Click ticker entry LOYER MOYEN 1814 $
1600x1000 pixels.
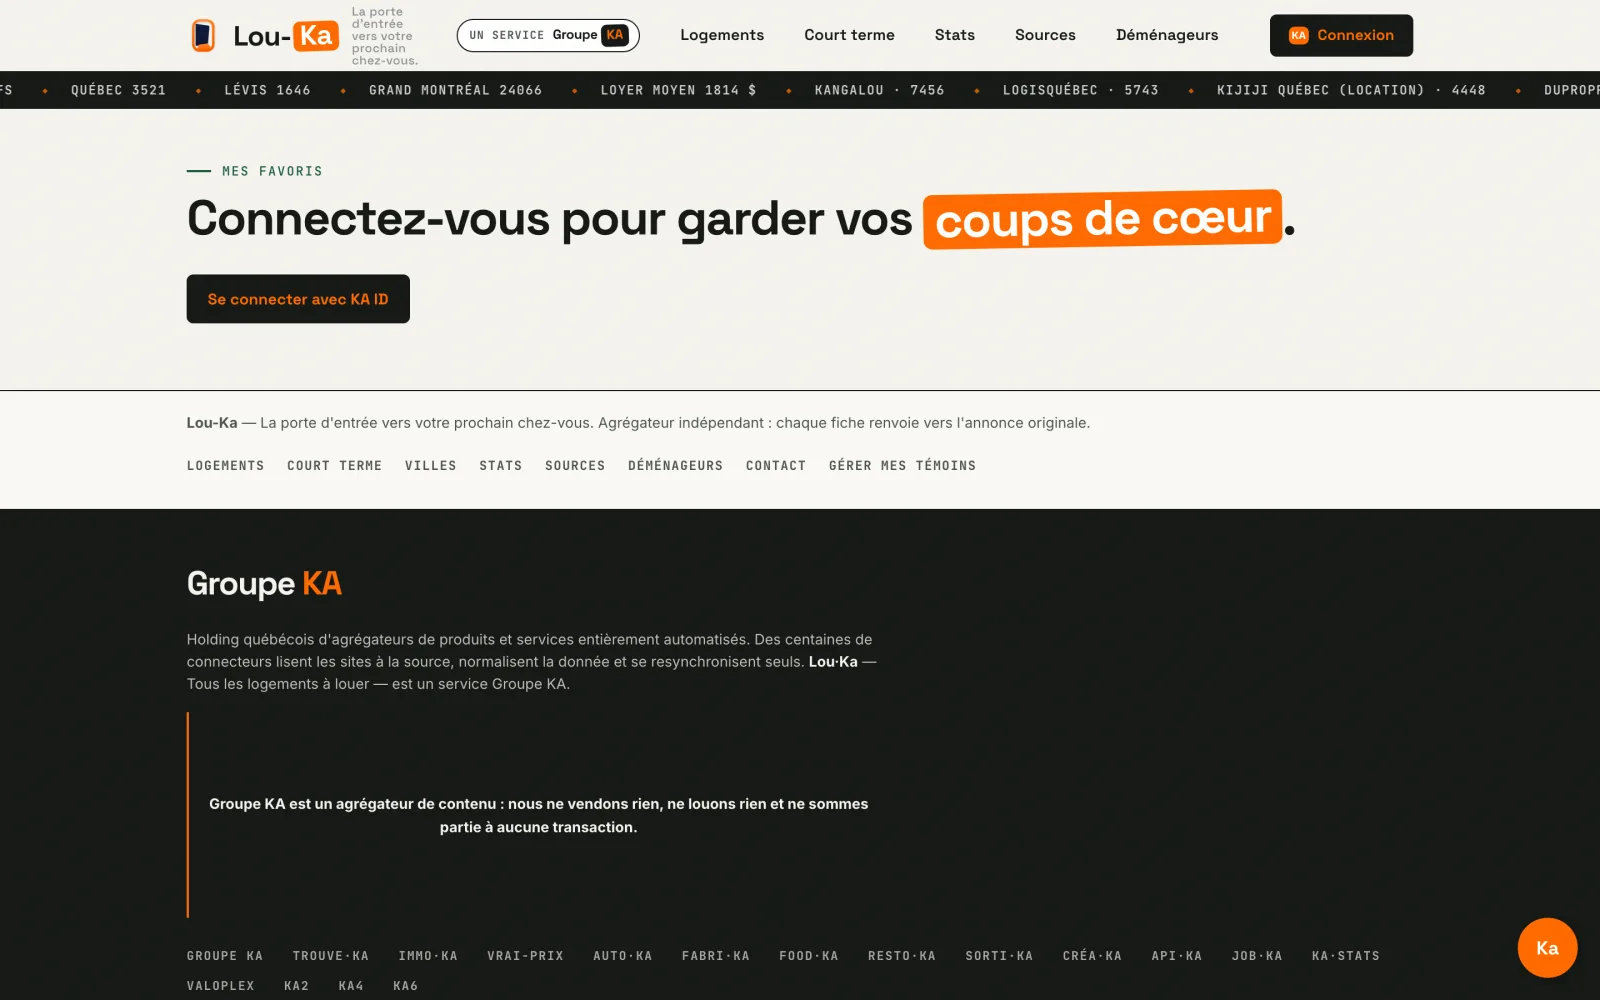click(x=679, y=90)
